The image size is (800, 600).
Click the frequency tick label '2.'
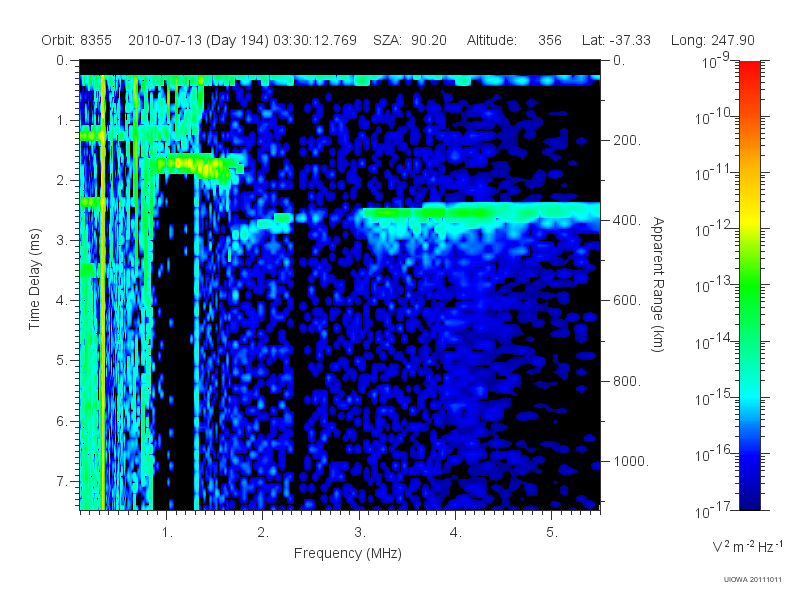[263, 533]
